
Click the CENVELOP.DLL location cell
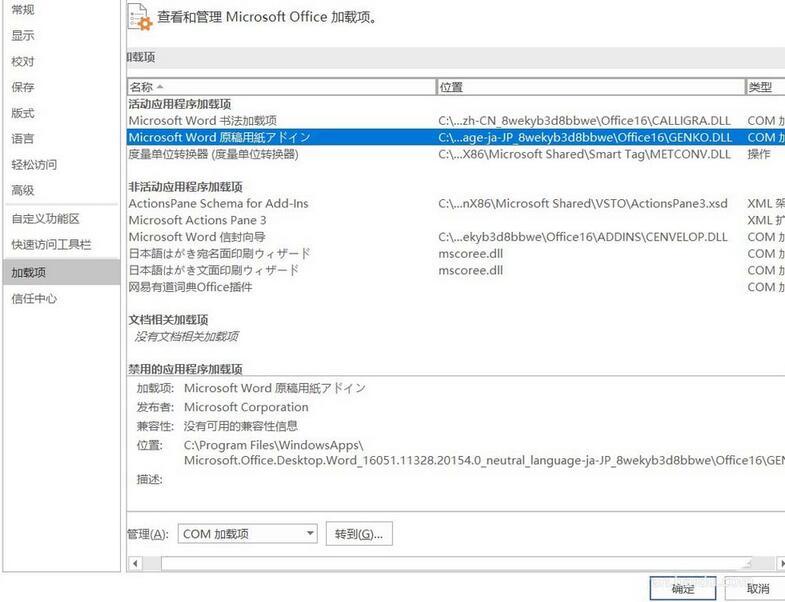(583, 237)
